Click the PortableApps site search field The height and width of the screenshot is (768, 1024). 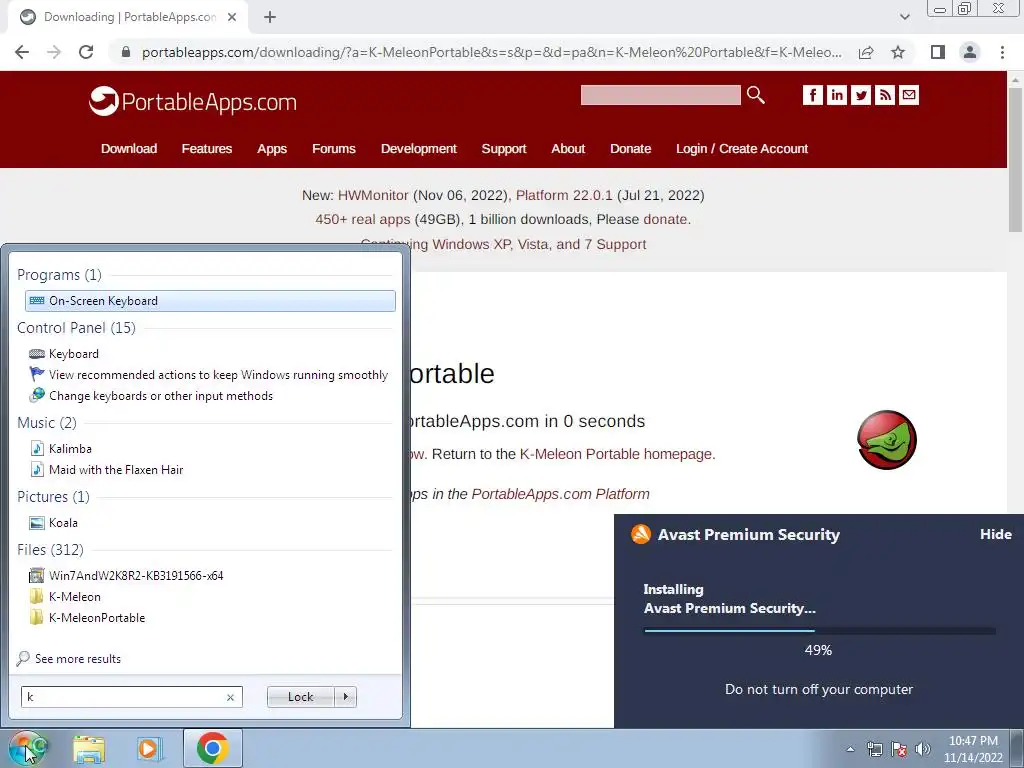[x=660, y=95]
